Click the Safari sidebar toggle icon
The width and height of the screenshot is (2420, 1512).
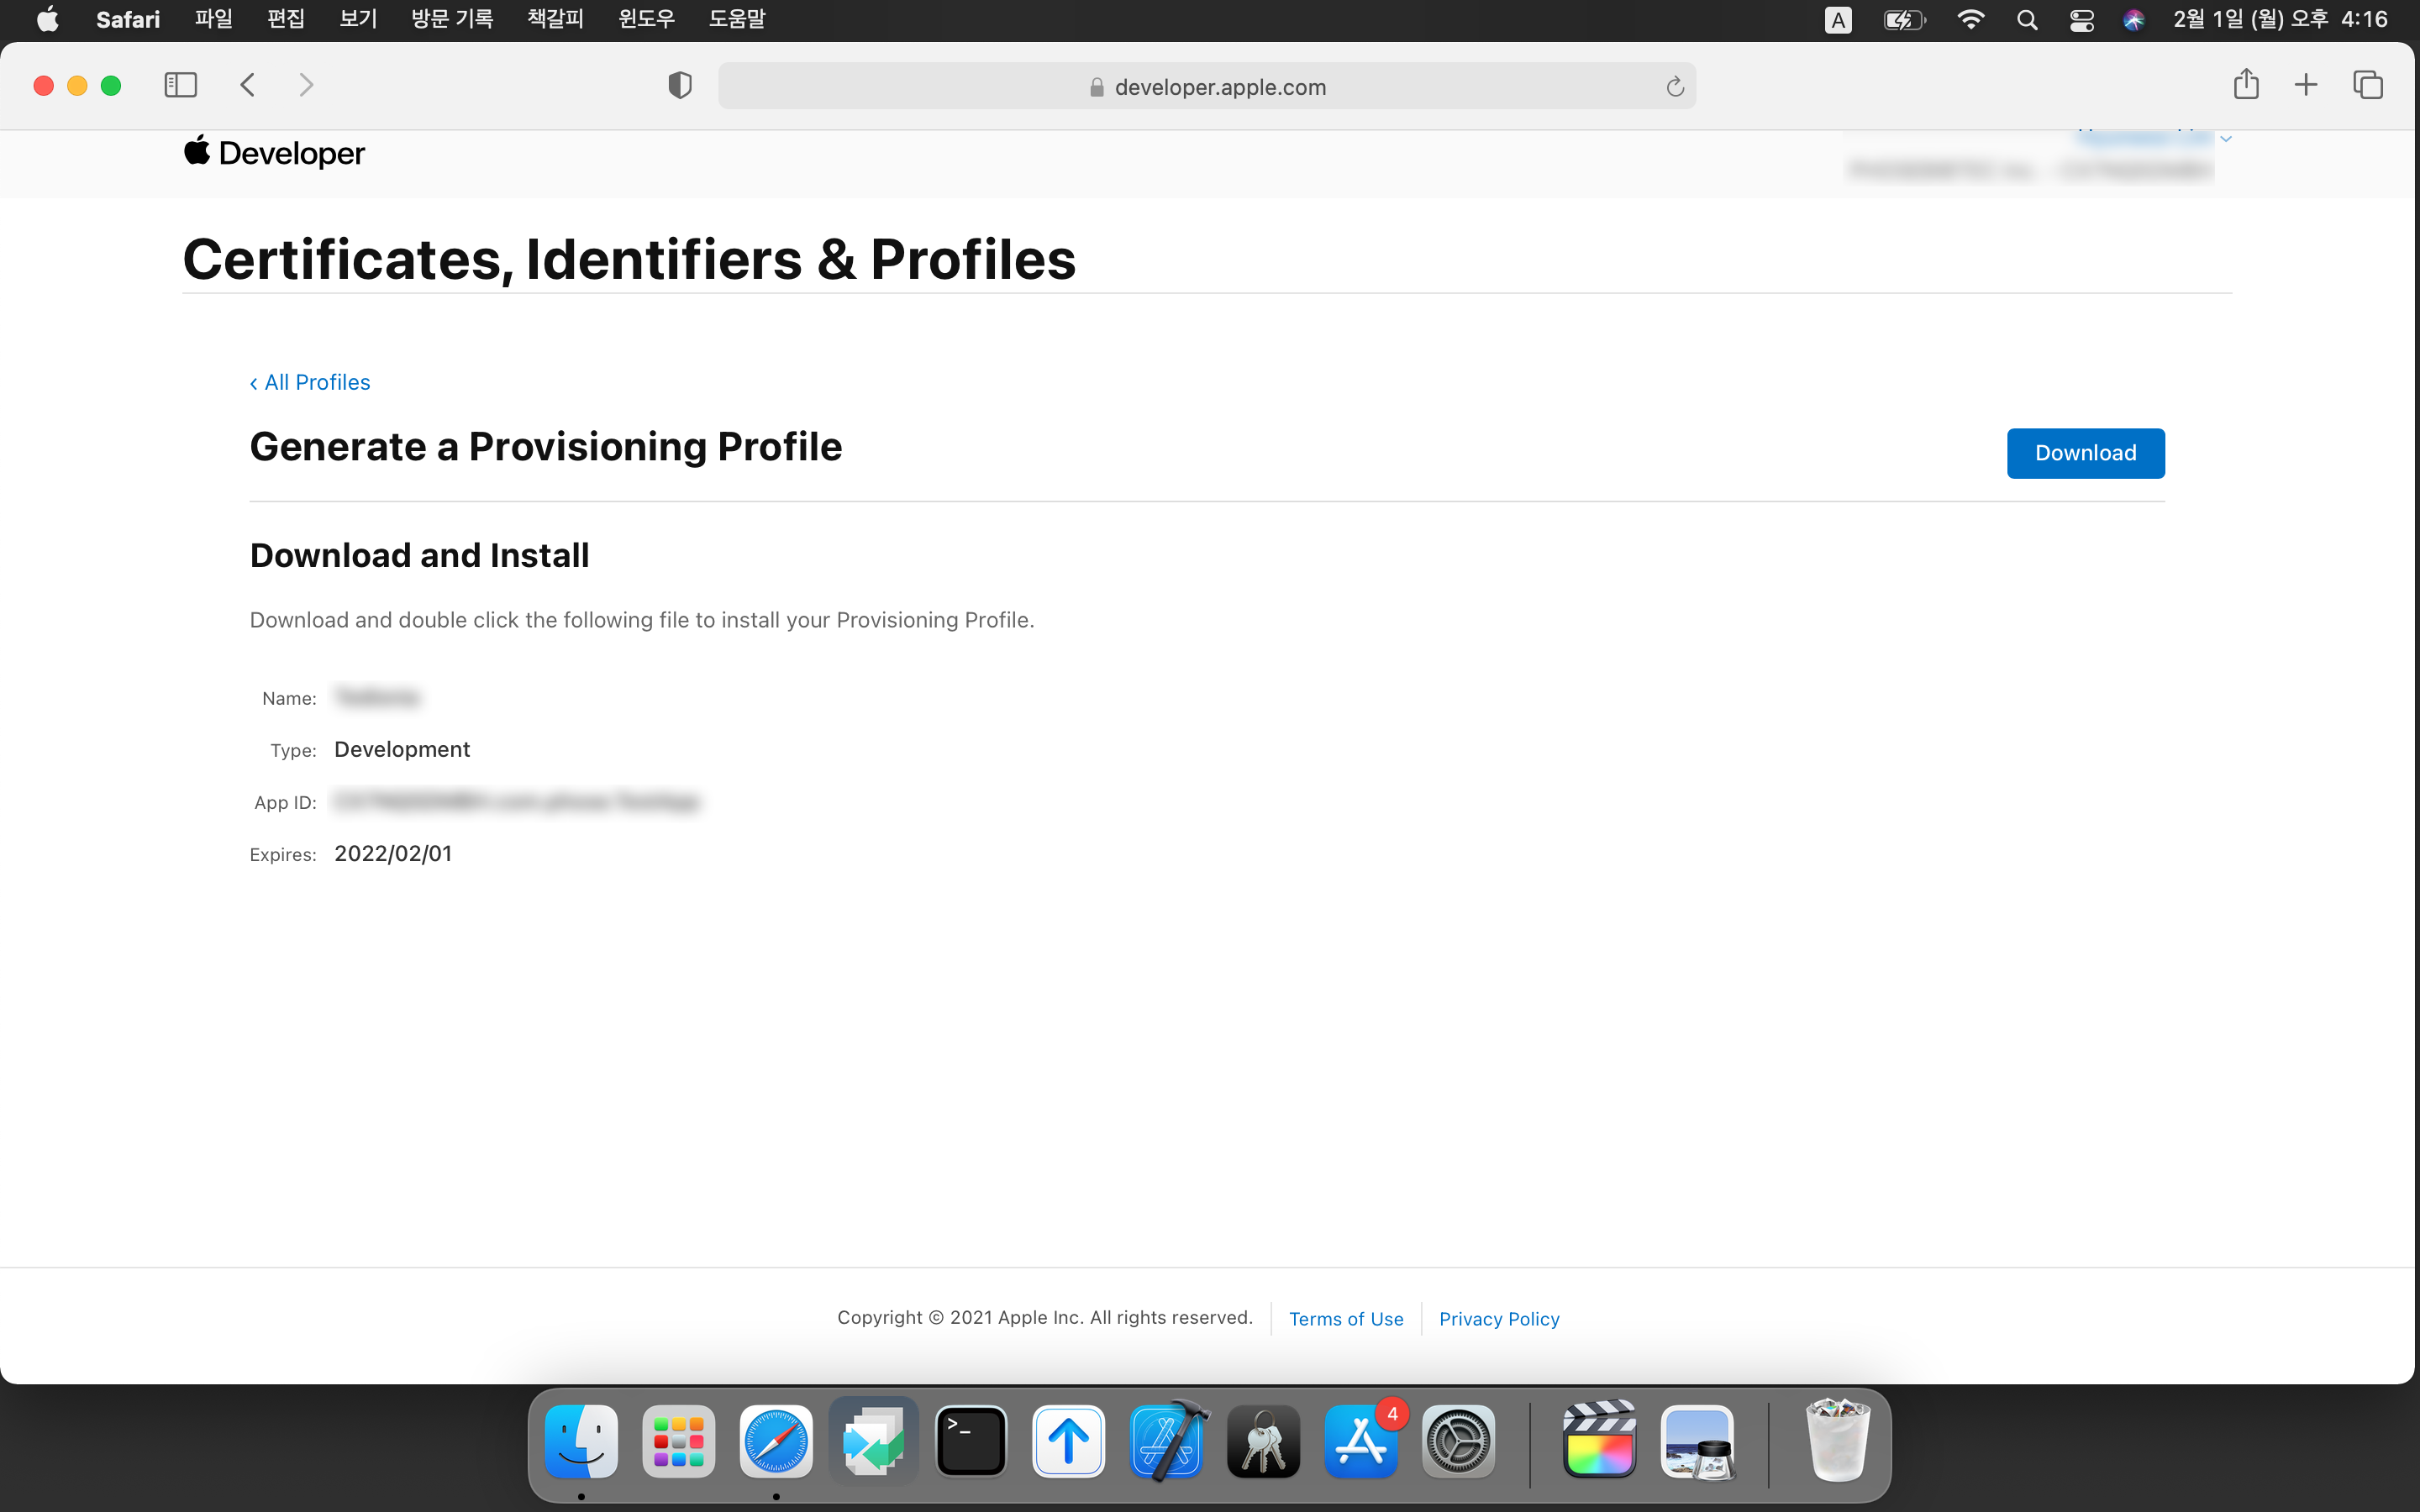coord(180,85)
